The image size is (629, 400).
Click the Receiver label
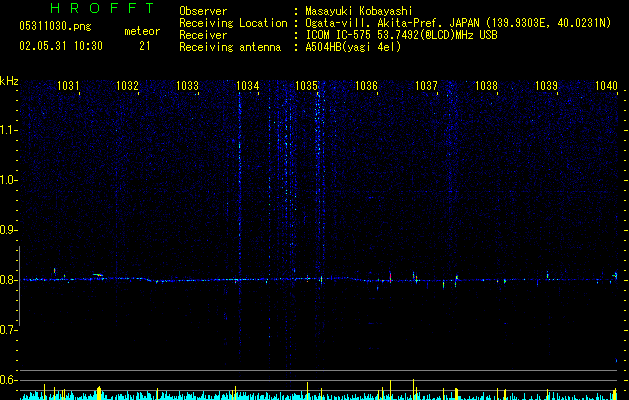tap(203, 35)
